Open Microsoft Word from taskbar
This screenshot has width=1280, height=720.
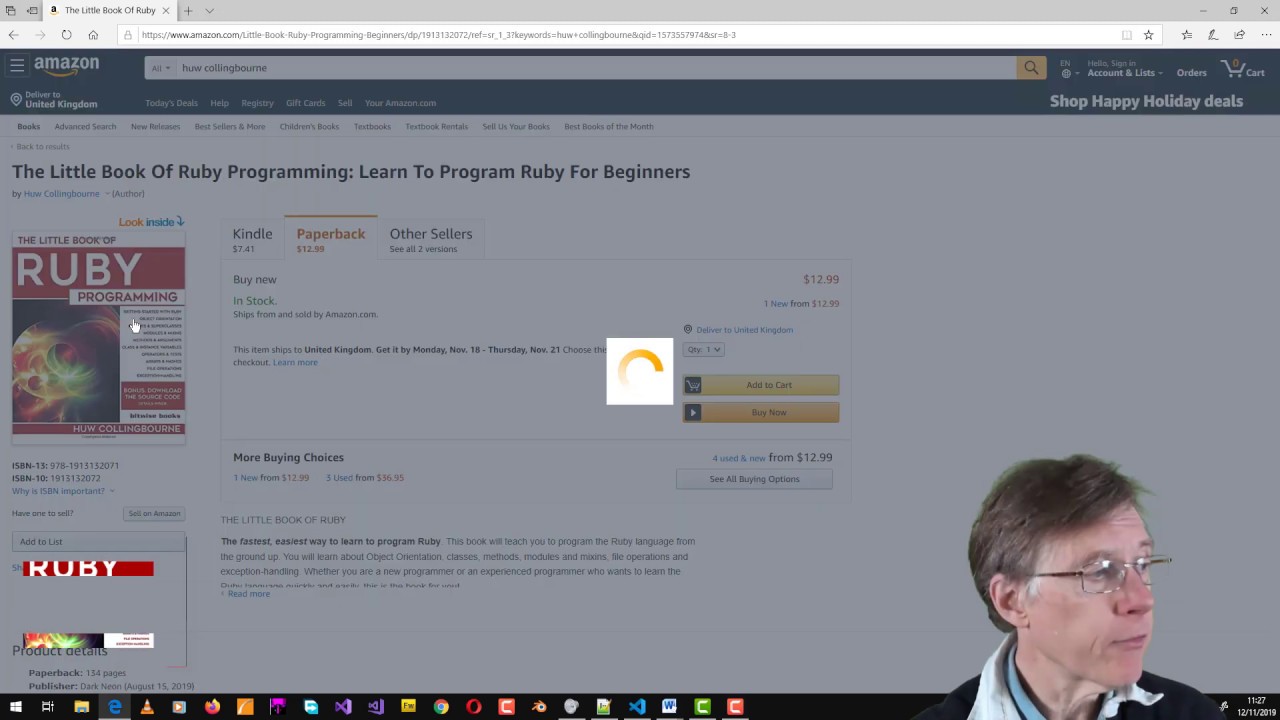(x=669, y=707)
